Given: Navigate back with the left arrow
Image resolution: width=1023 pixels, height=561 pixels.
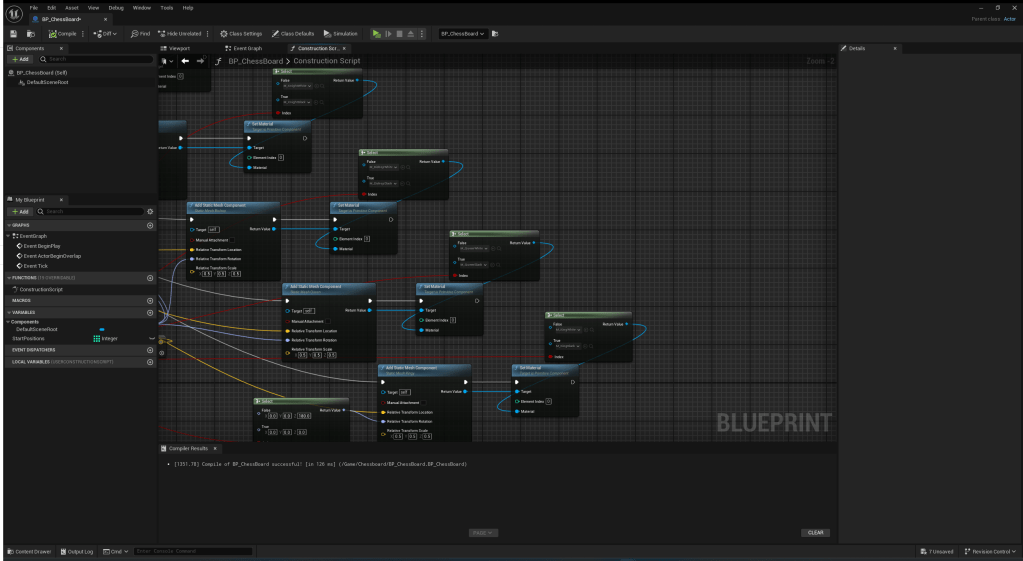Looking at the screenshot, I should pyautogui.click(x=184, y=61).
